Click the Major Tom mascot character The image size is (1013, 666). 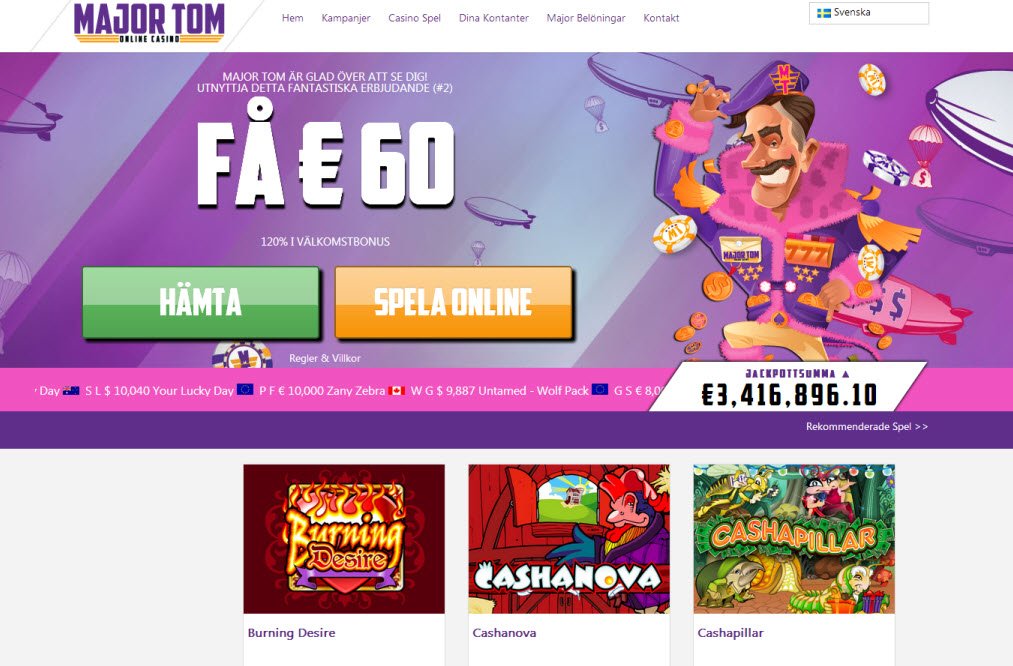coord(788,213)
